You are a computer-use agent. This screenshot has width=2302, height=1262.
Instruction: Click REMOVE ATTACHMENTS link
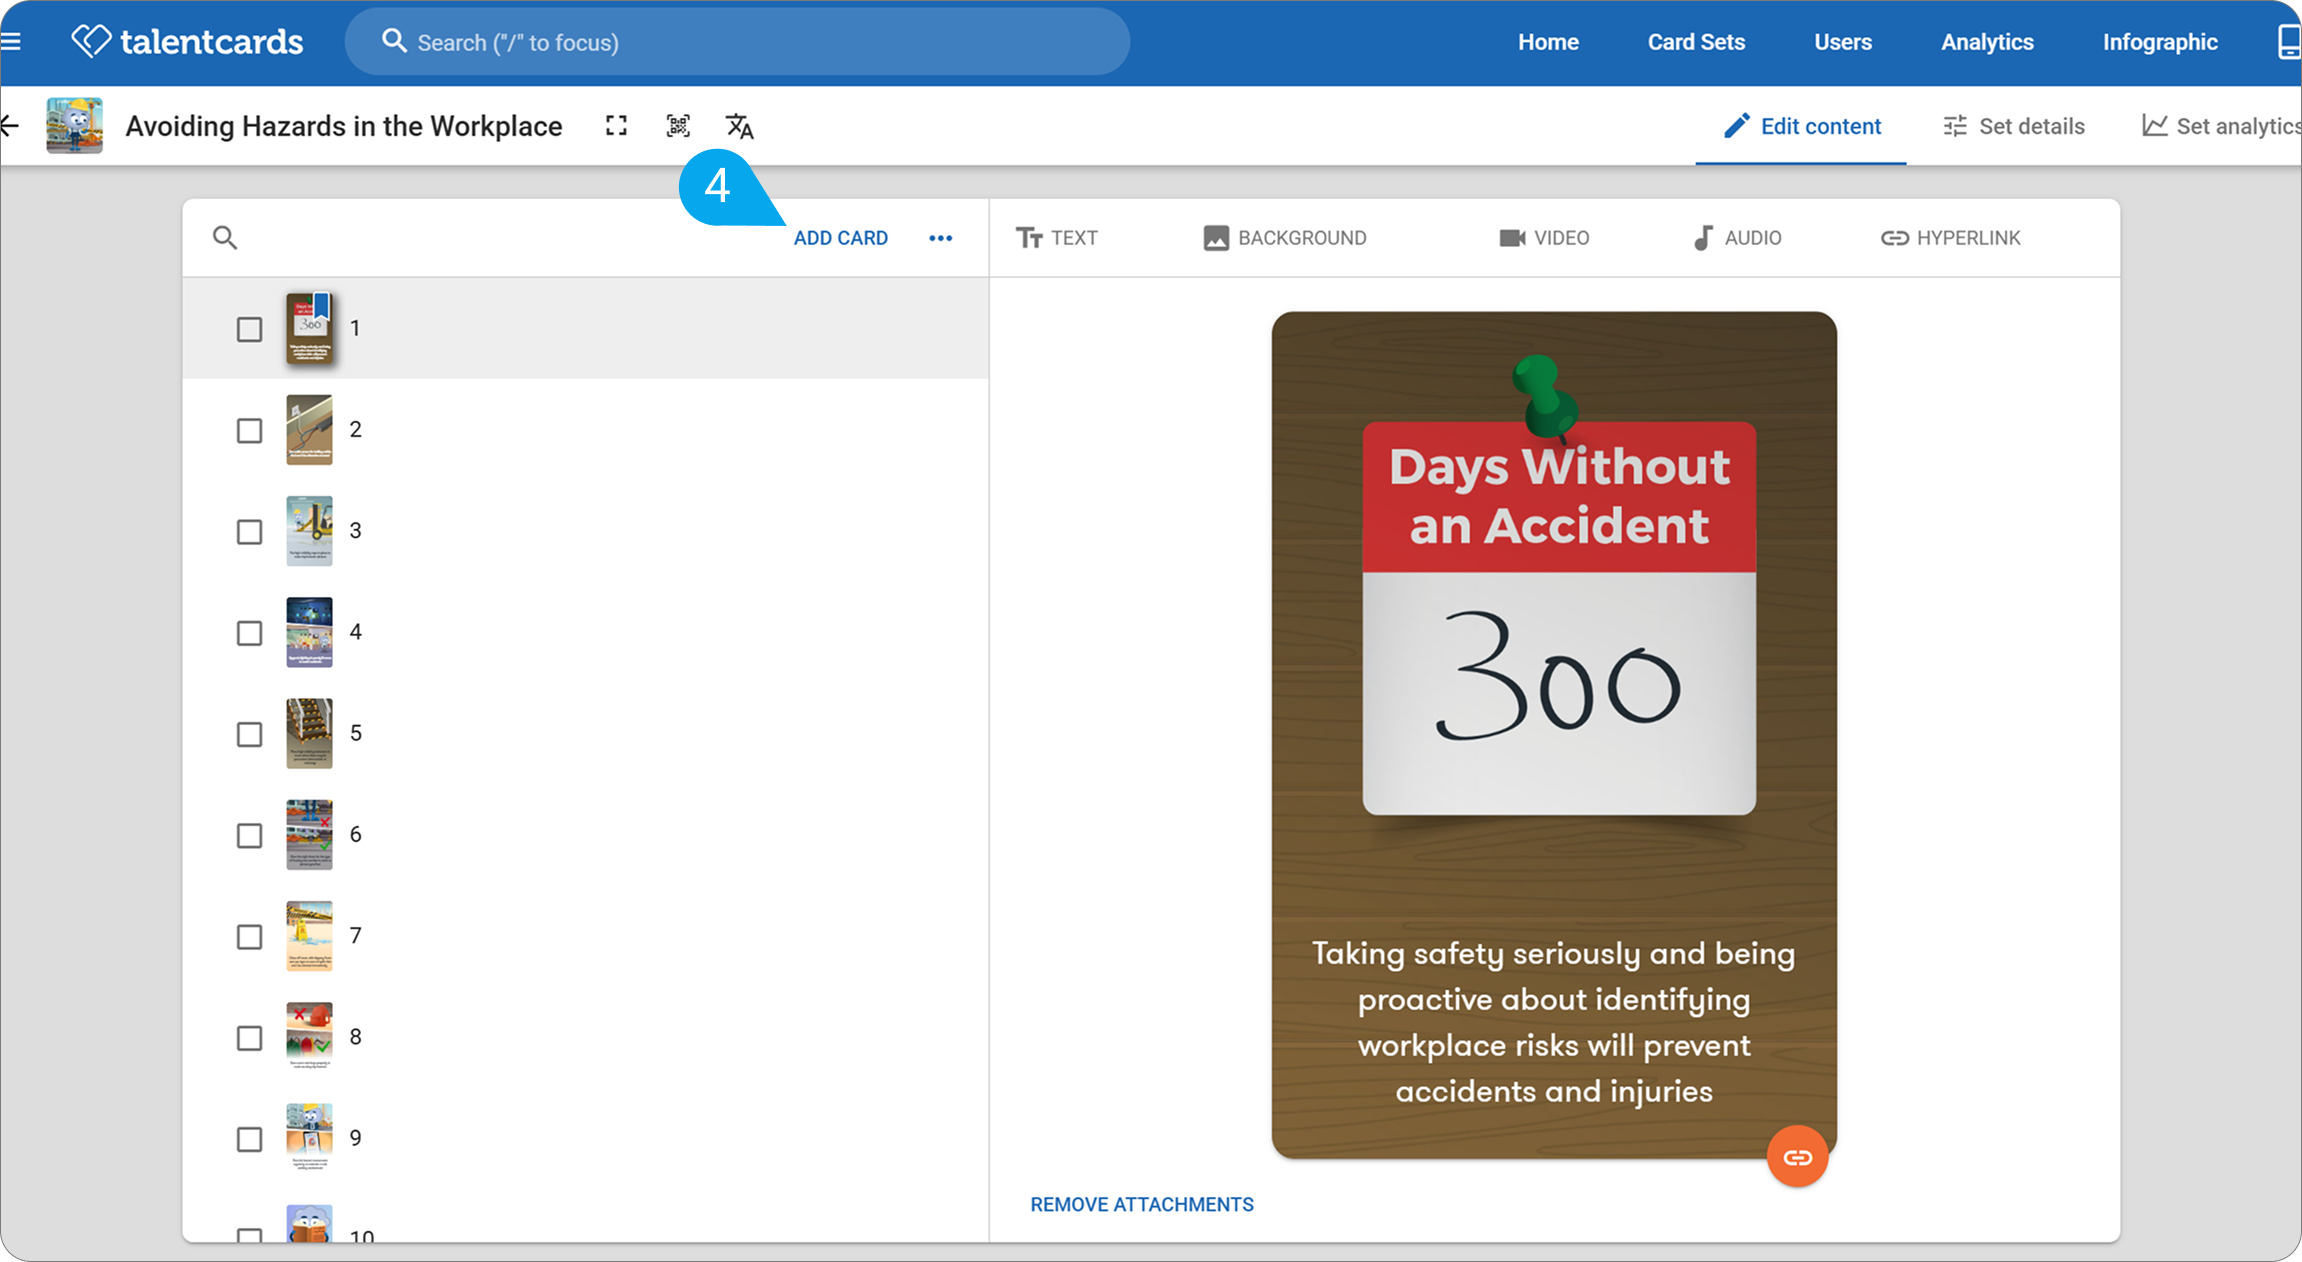(1142, 1205)
